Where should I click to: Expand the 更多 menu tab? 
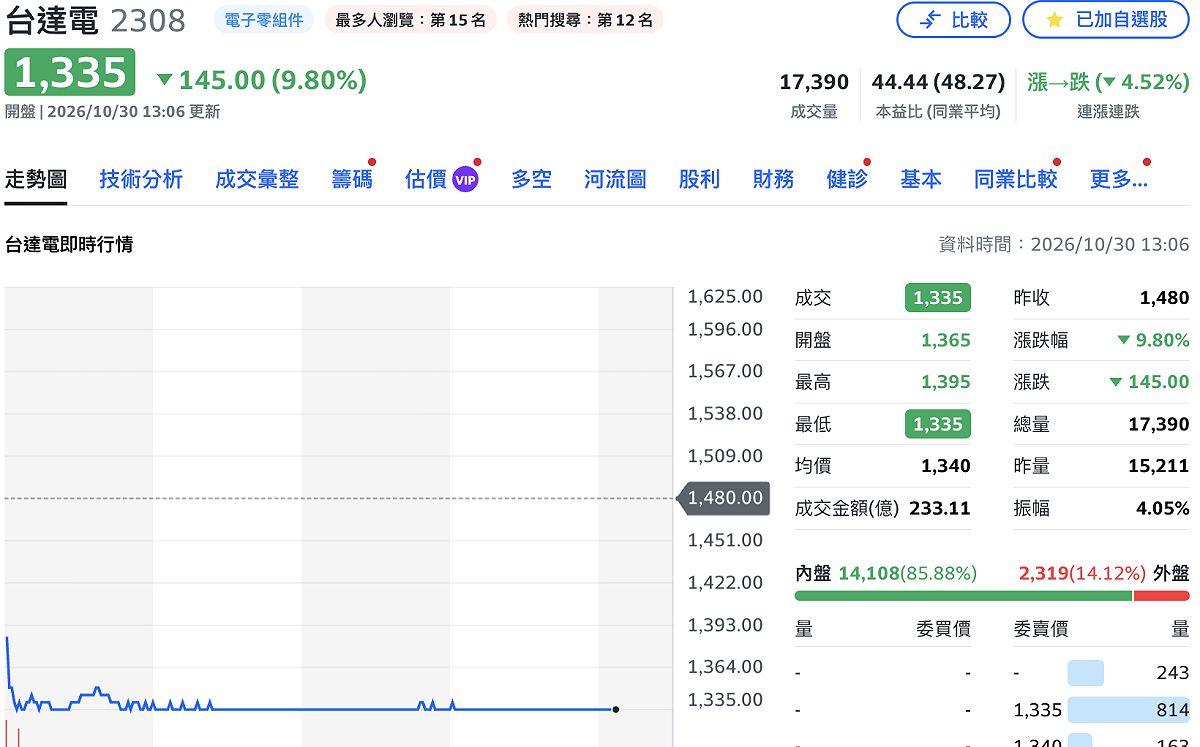coord(1118,179)
